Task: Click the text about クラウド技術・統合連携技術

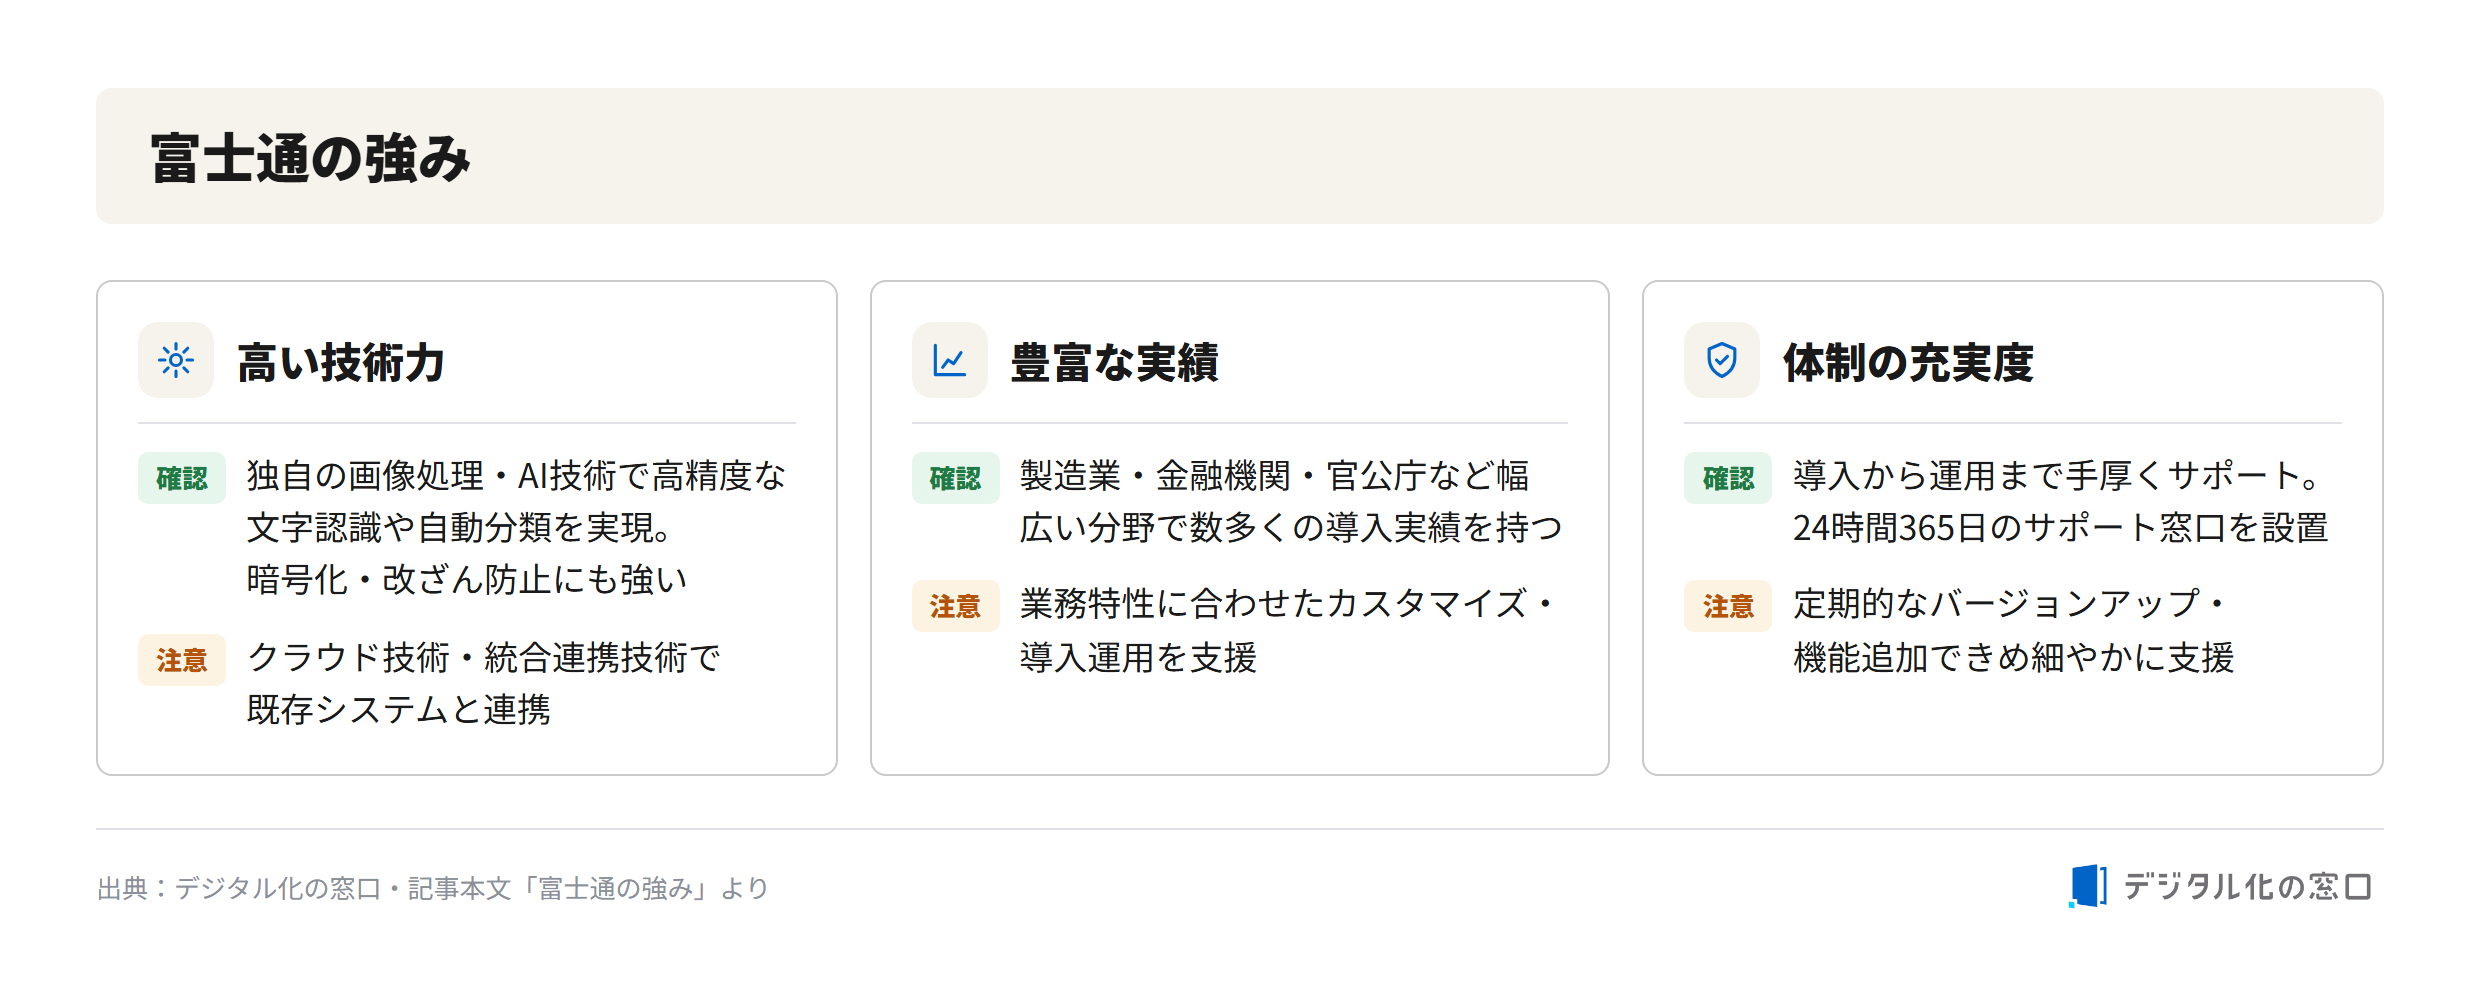Action: point(483,657)
